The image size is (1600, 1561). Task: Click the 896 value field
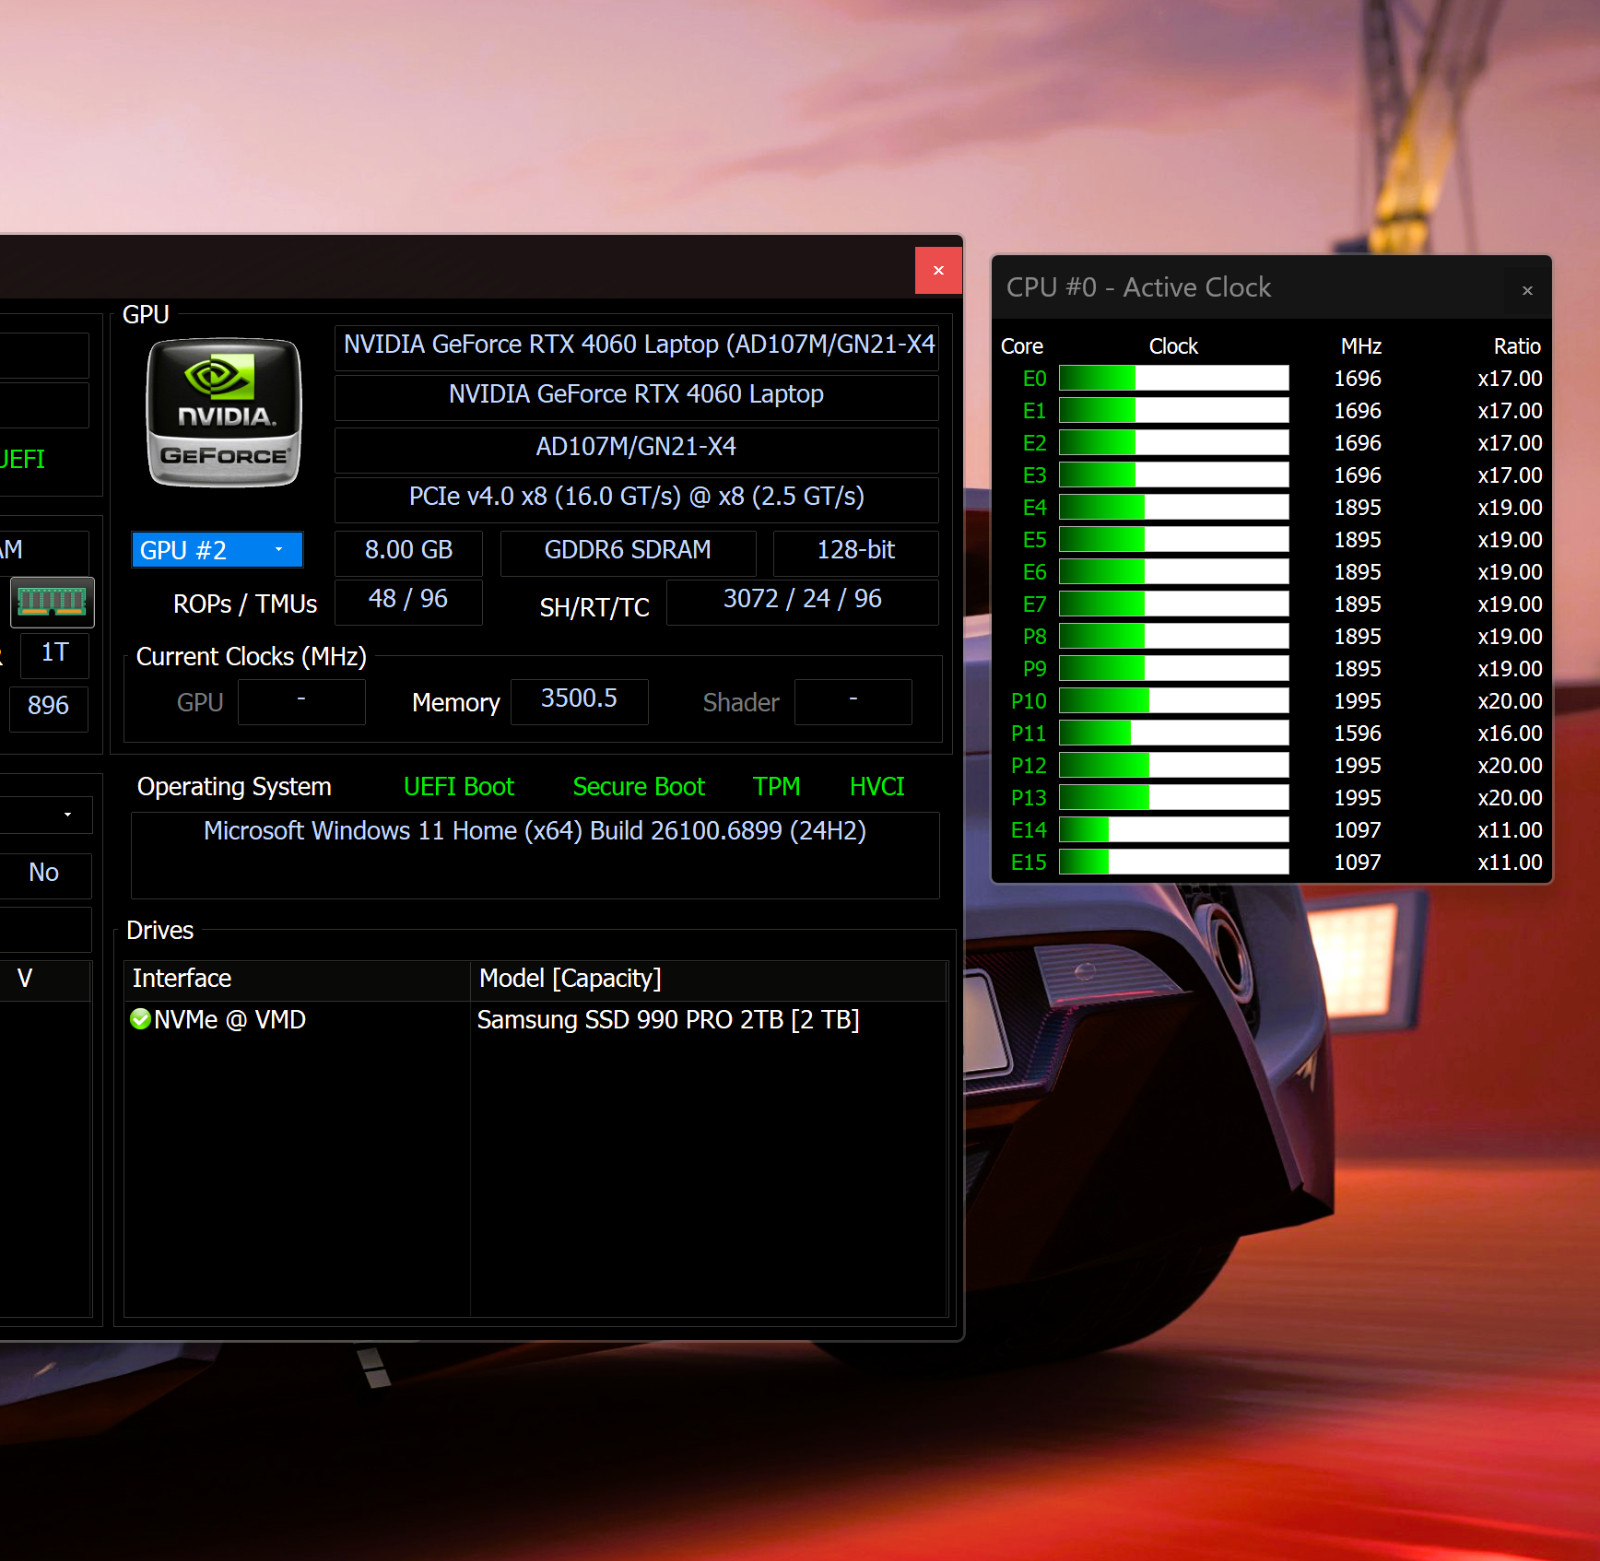(48, 707)
